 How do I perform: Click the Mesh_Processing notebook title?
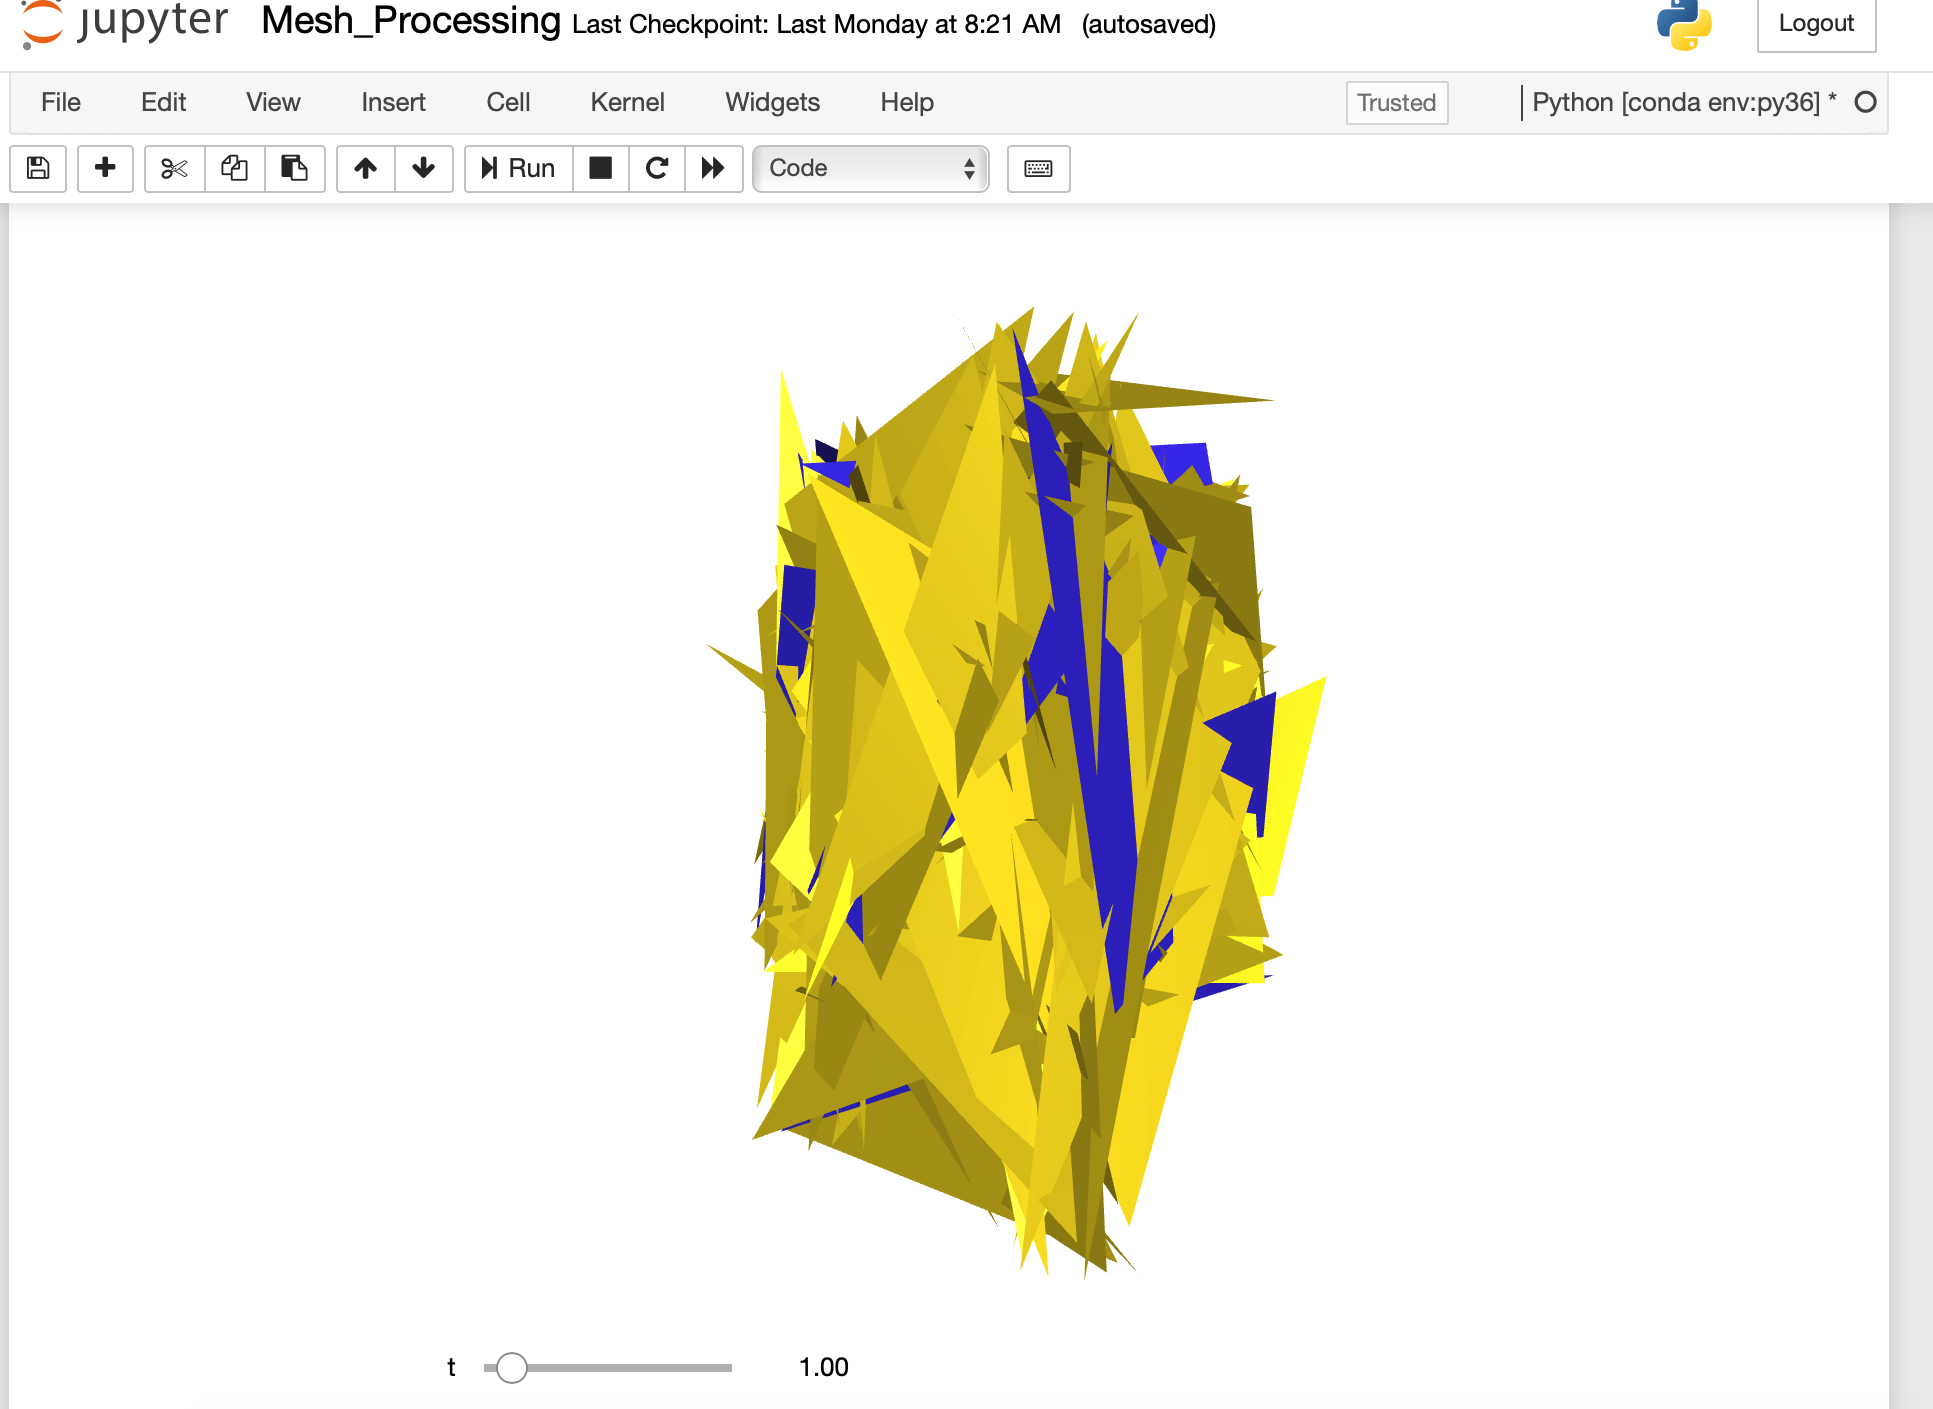(411, 21)
